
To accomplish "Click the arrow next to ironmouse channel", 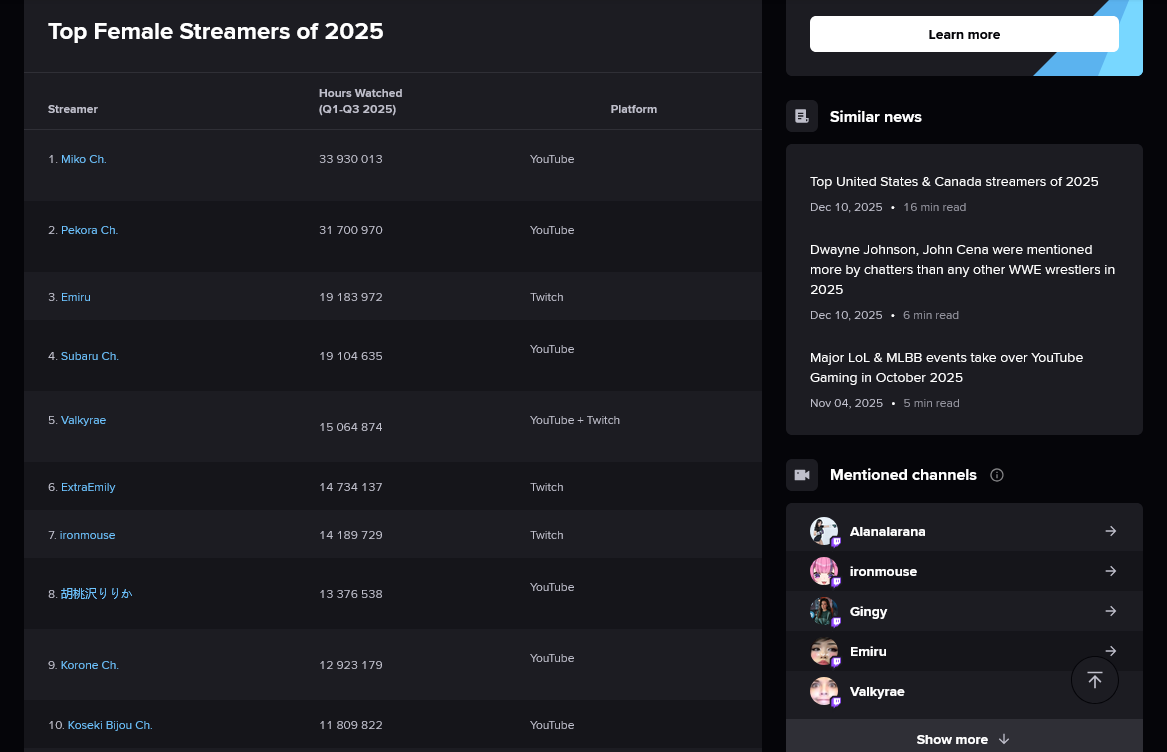I will click(1110, 571).
